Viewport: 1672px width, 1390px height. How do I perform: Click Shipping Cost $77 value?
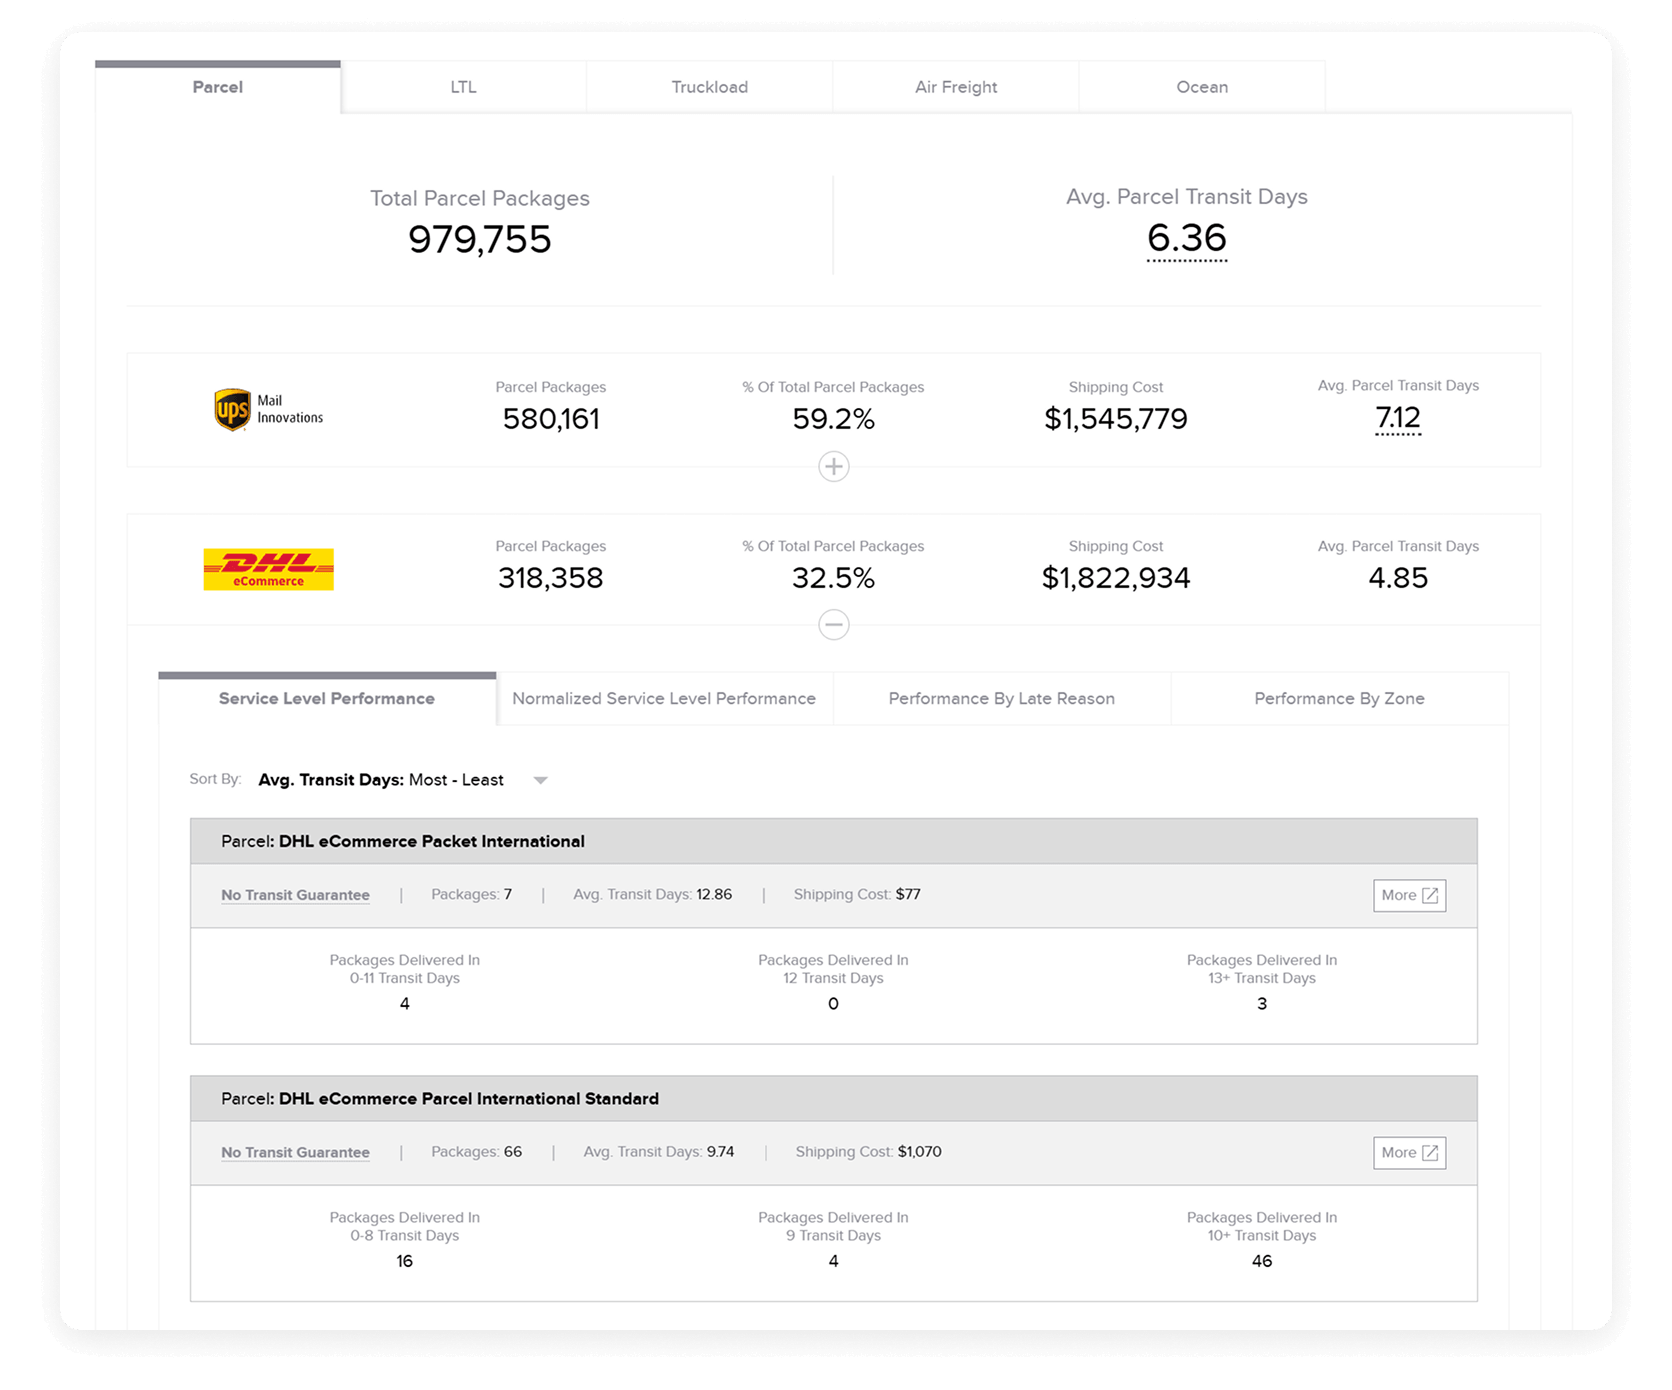908,894
